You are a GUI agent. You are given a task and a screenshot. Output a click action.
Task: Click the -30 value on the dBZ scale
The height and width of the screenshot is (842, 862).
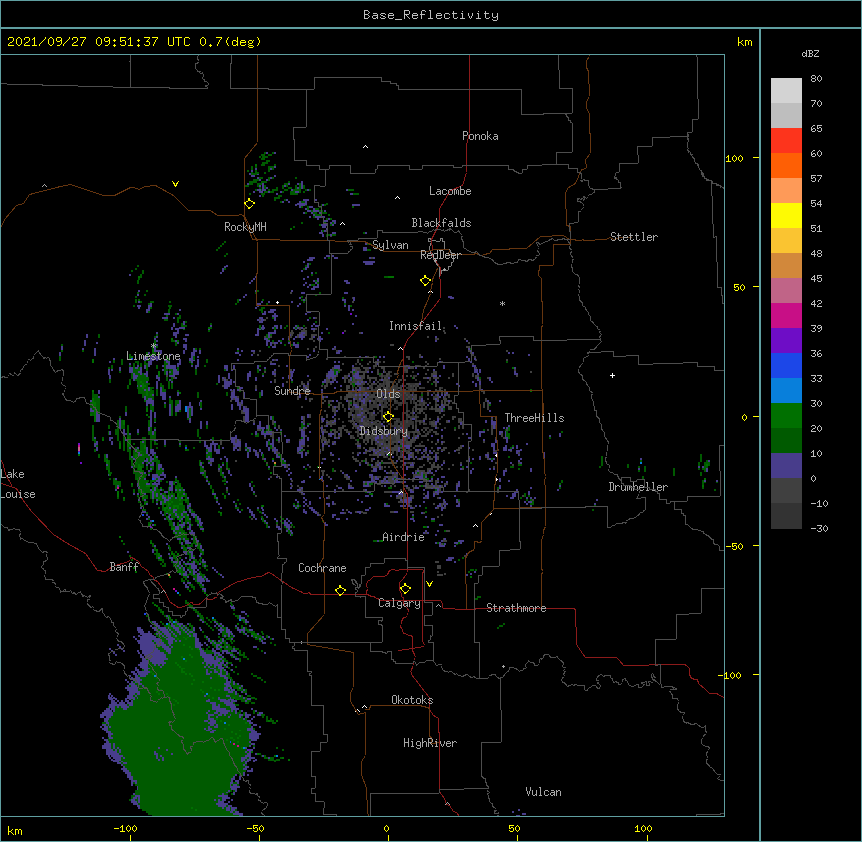coord(819,528)
